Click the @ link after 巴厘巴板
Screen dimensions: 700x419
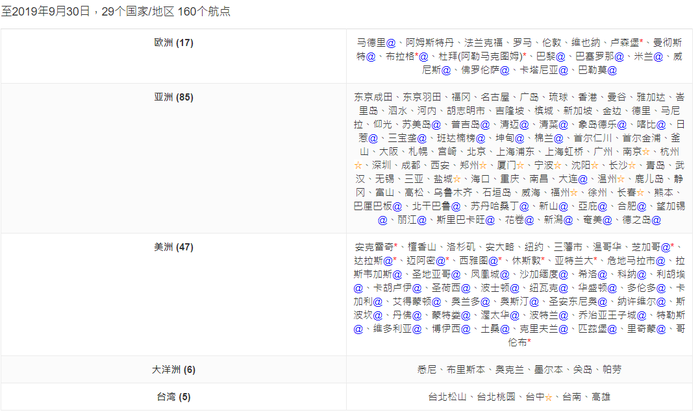(x=397, y=207)
